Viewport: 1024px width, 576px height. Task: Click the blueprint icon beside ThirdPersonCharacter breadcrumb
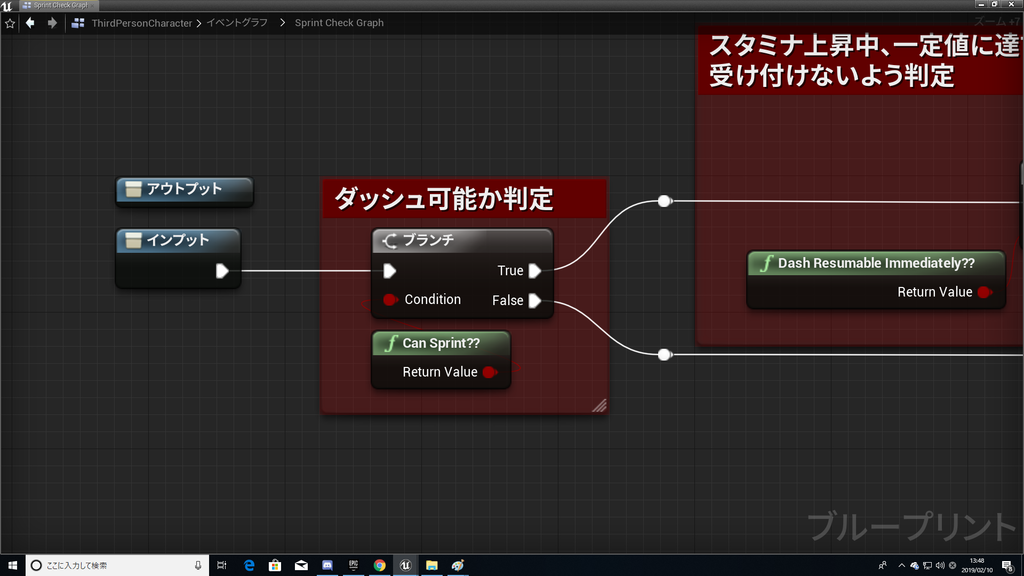(78, 22)
